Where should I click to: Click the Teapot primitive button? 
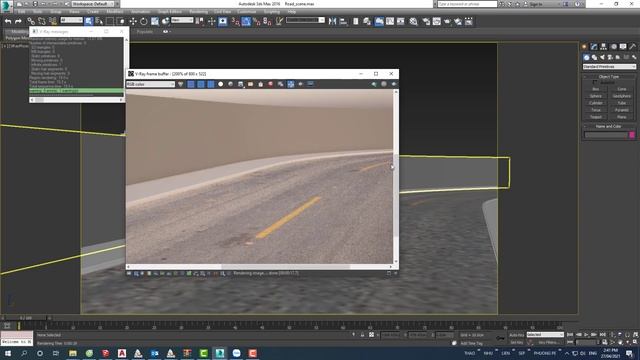596,117
